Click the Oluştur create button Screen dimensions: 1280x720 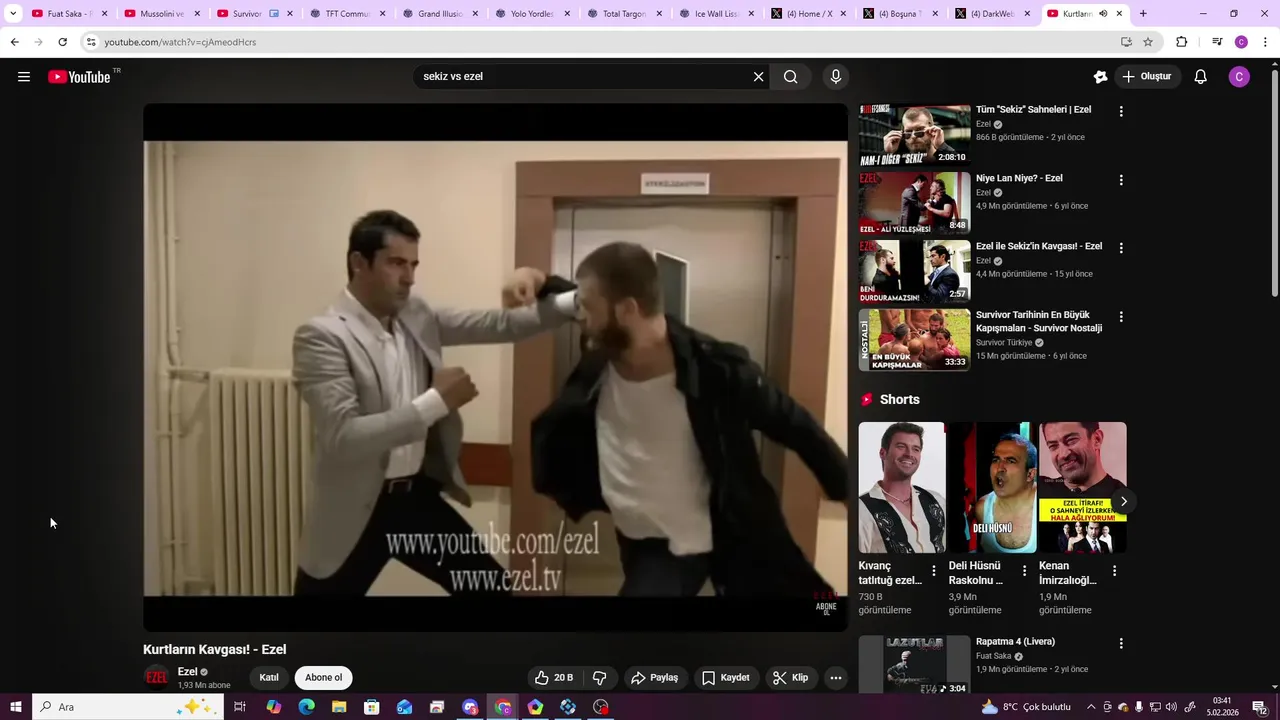tap(1146, 77)
